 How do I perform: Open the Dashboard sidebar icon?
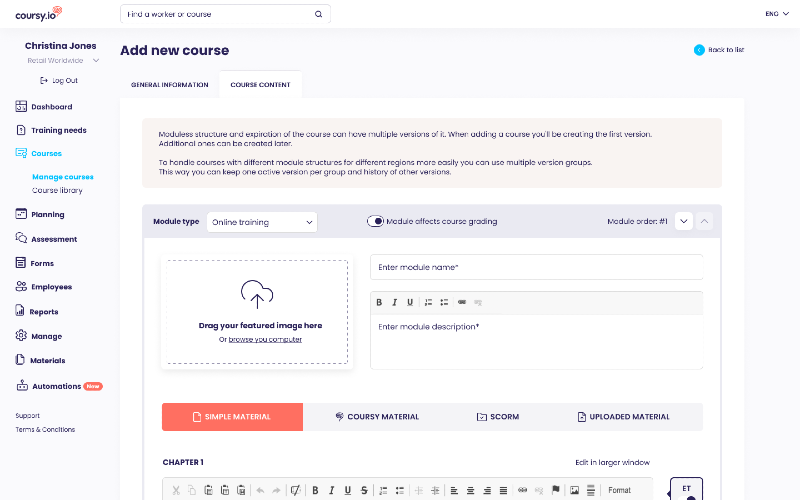pos(21,106)
